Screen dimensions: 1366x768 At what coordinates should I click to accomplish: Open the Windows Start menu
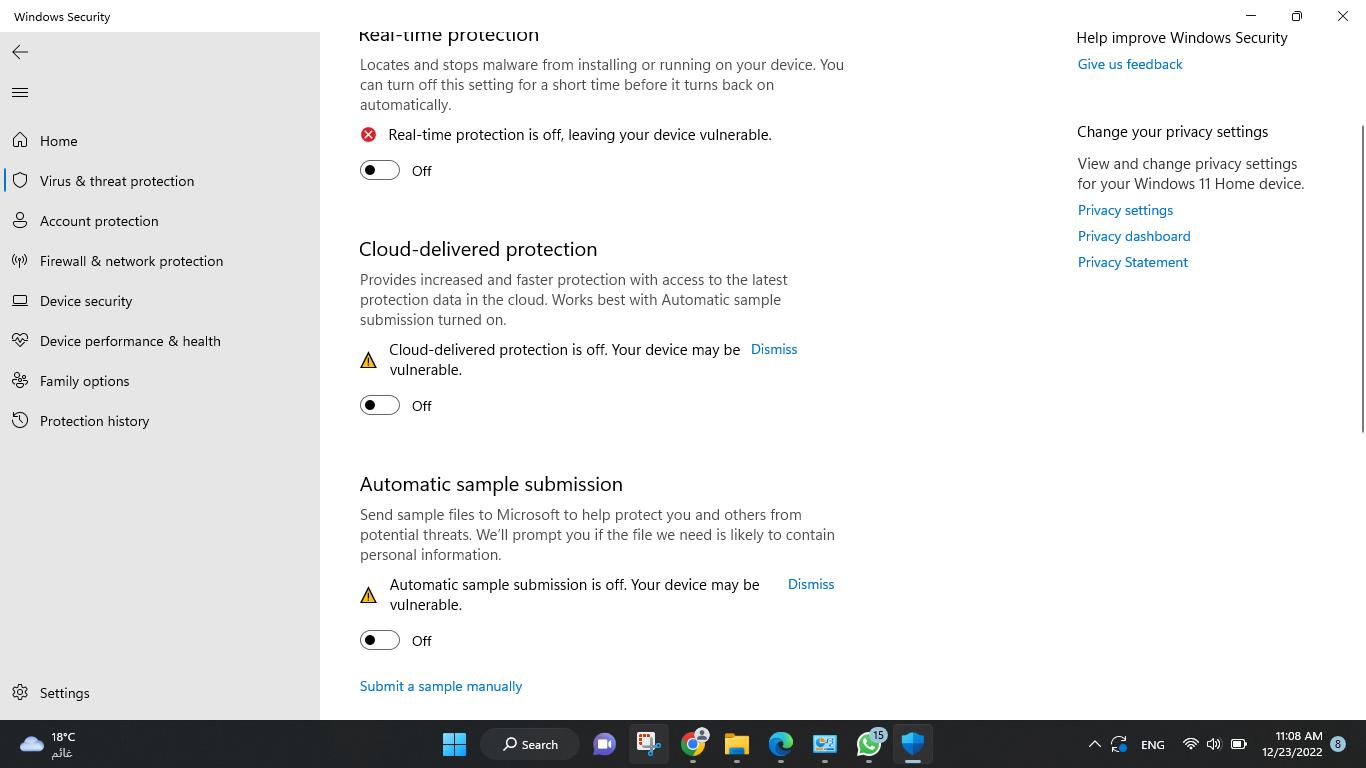click(454, 744)
